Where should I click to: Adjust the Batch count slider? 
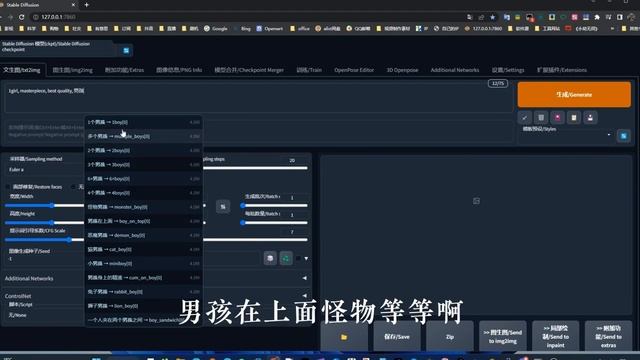[x=275, y=205]
